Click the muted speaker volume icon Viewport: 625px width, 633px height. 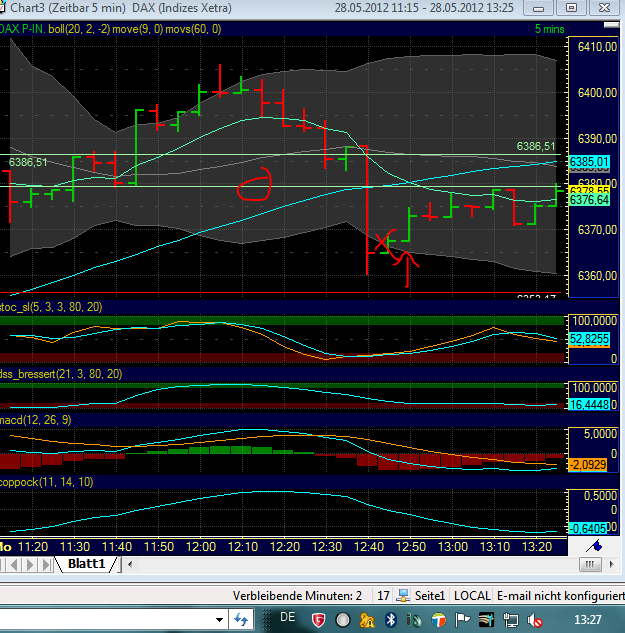click(x=535, y=620)
